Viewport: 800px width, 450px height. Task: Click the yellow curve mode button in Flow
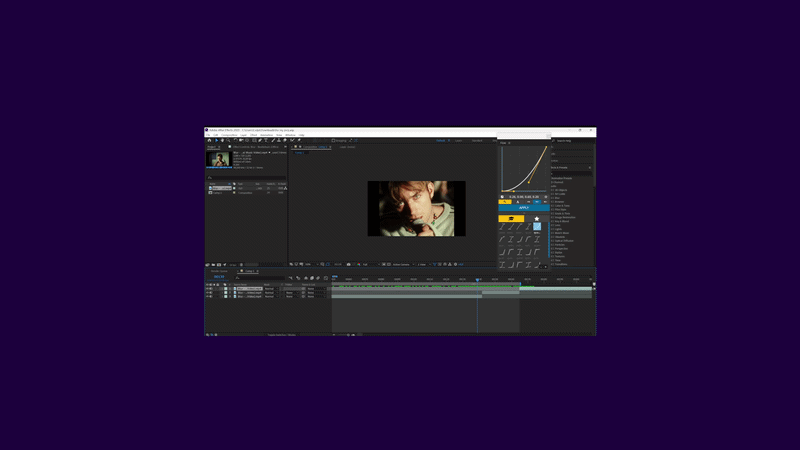tap(505, 202)
